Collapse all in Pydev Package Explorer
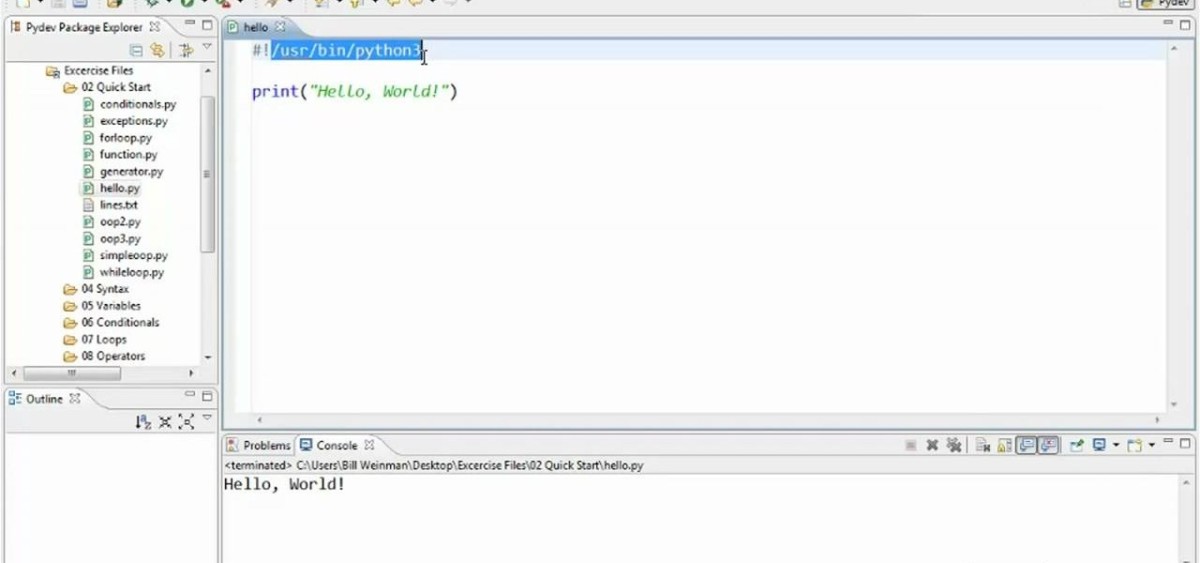 click(137, 49)
